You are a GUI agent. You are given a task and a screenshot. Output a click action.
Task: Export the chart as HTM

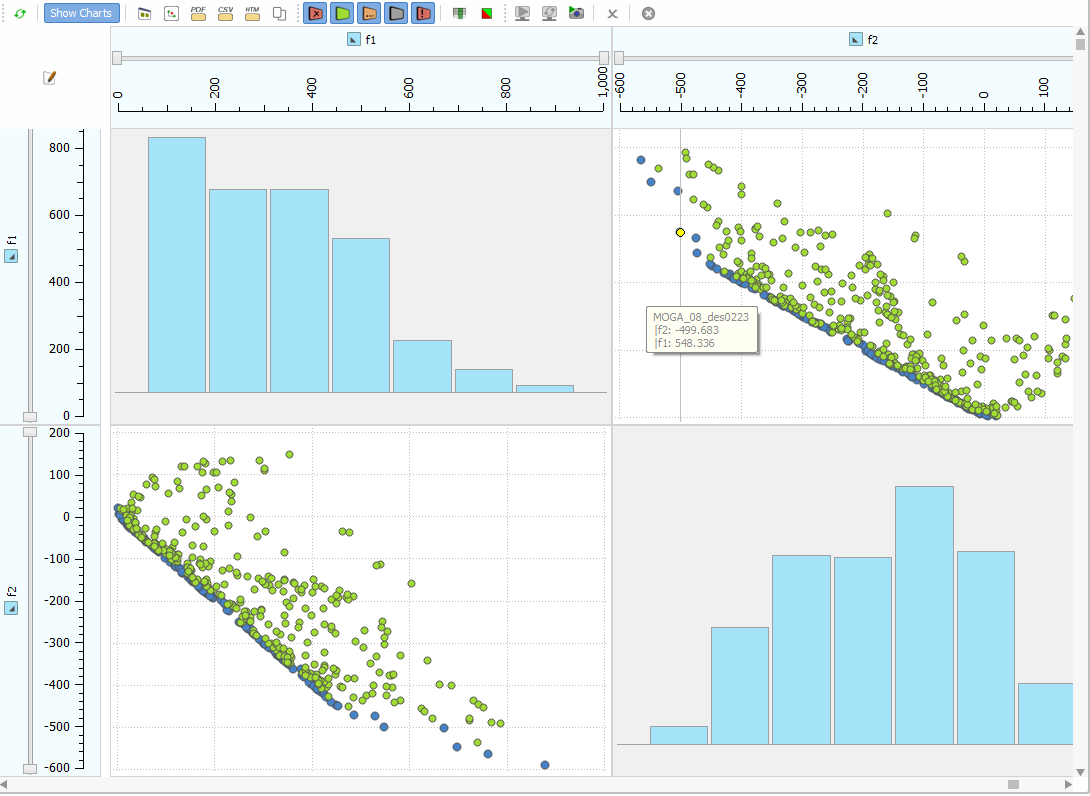252,13
